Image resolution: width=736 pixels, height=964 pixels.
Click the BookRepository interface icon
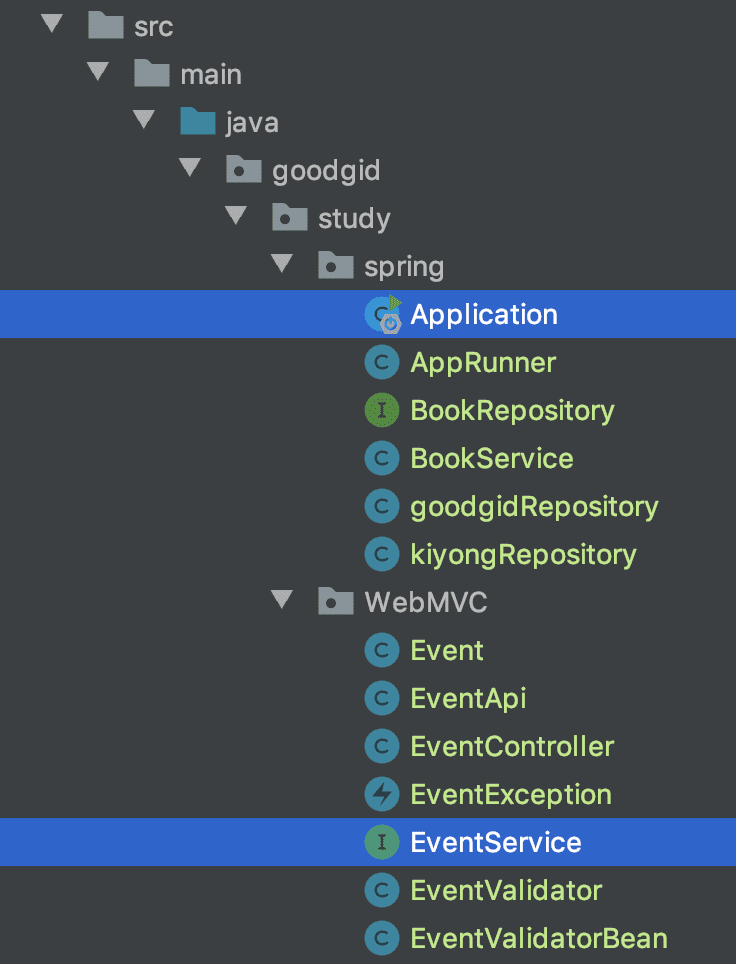point(382,410)
